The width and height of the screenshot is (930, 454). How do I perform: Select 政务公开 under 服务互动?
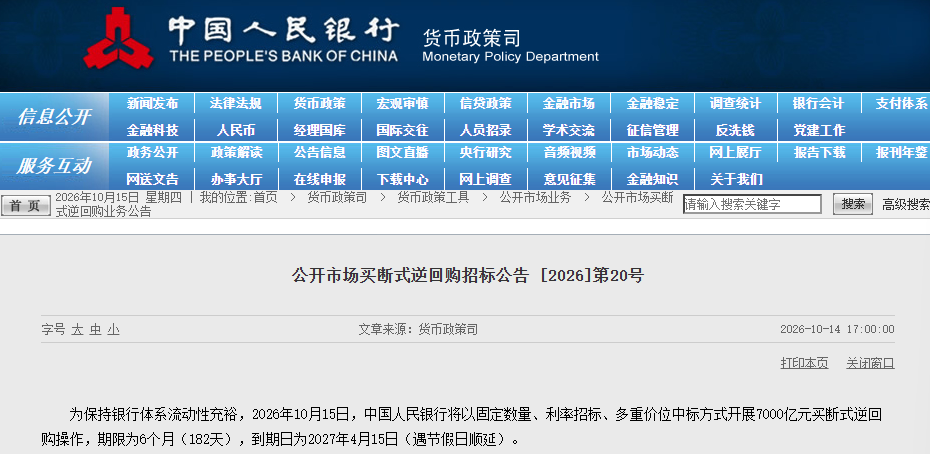[152, 153]
